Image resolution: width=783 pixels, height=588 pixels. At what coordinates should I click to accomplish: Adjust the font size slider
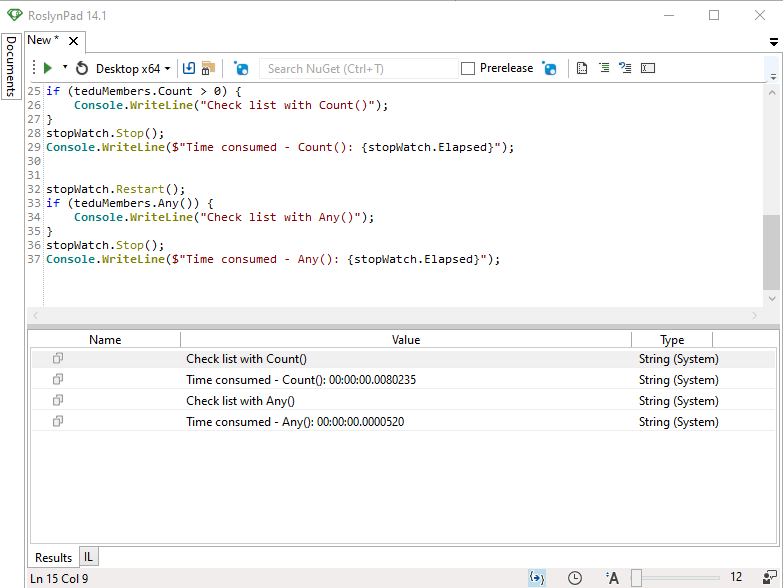tap(636, 577)
